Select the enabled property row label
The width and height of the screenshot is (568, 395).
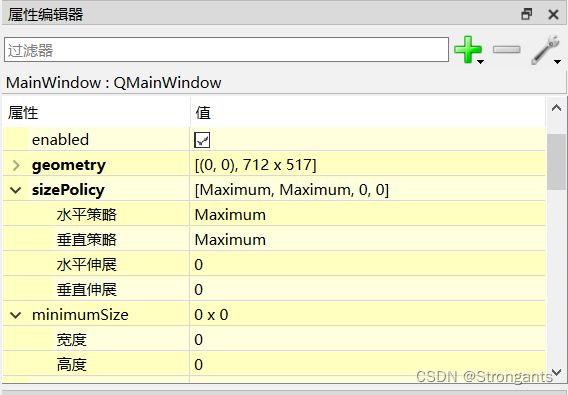pyautogui.click(x=60, y=140)
